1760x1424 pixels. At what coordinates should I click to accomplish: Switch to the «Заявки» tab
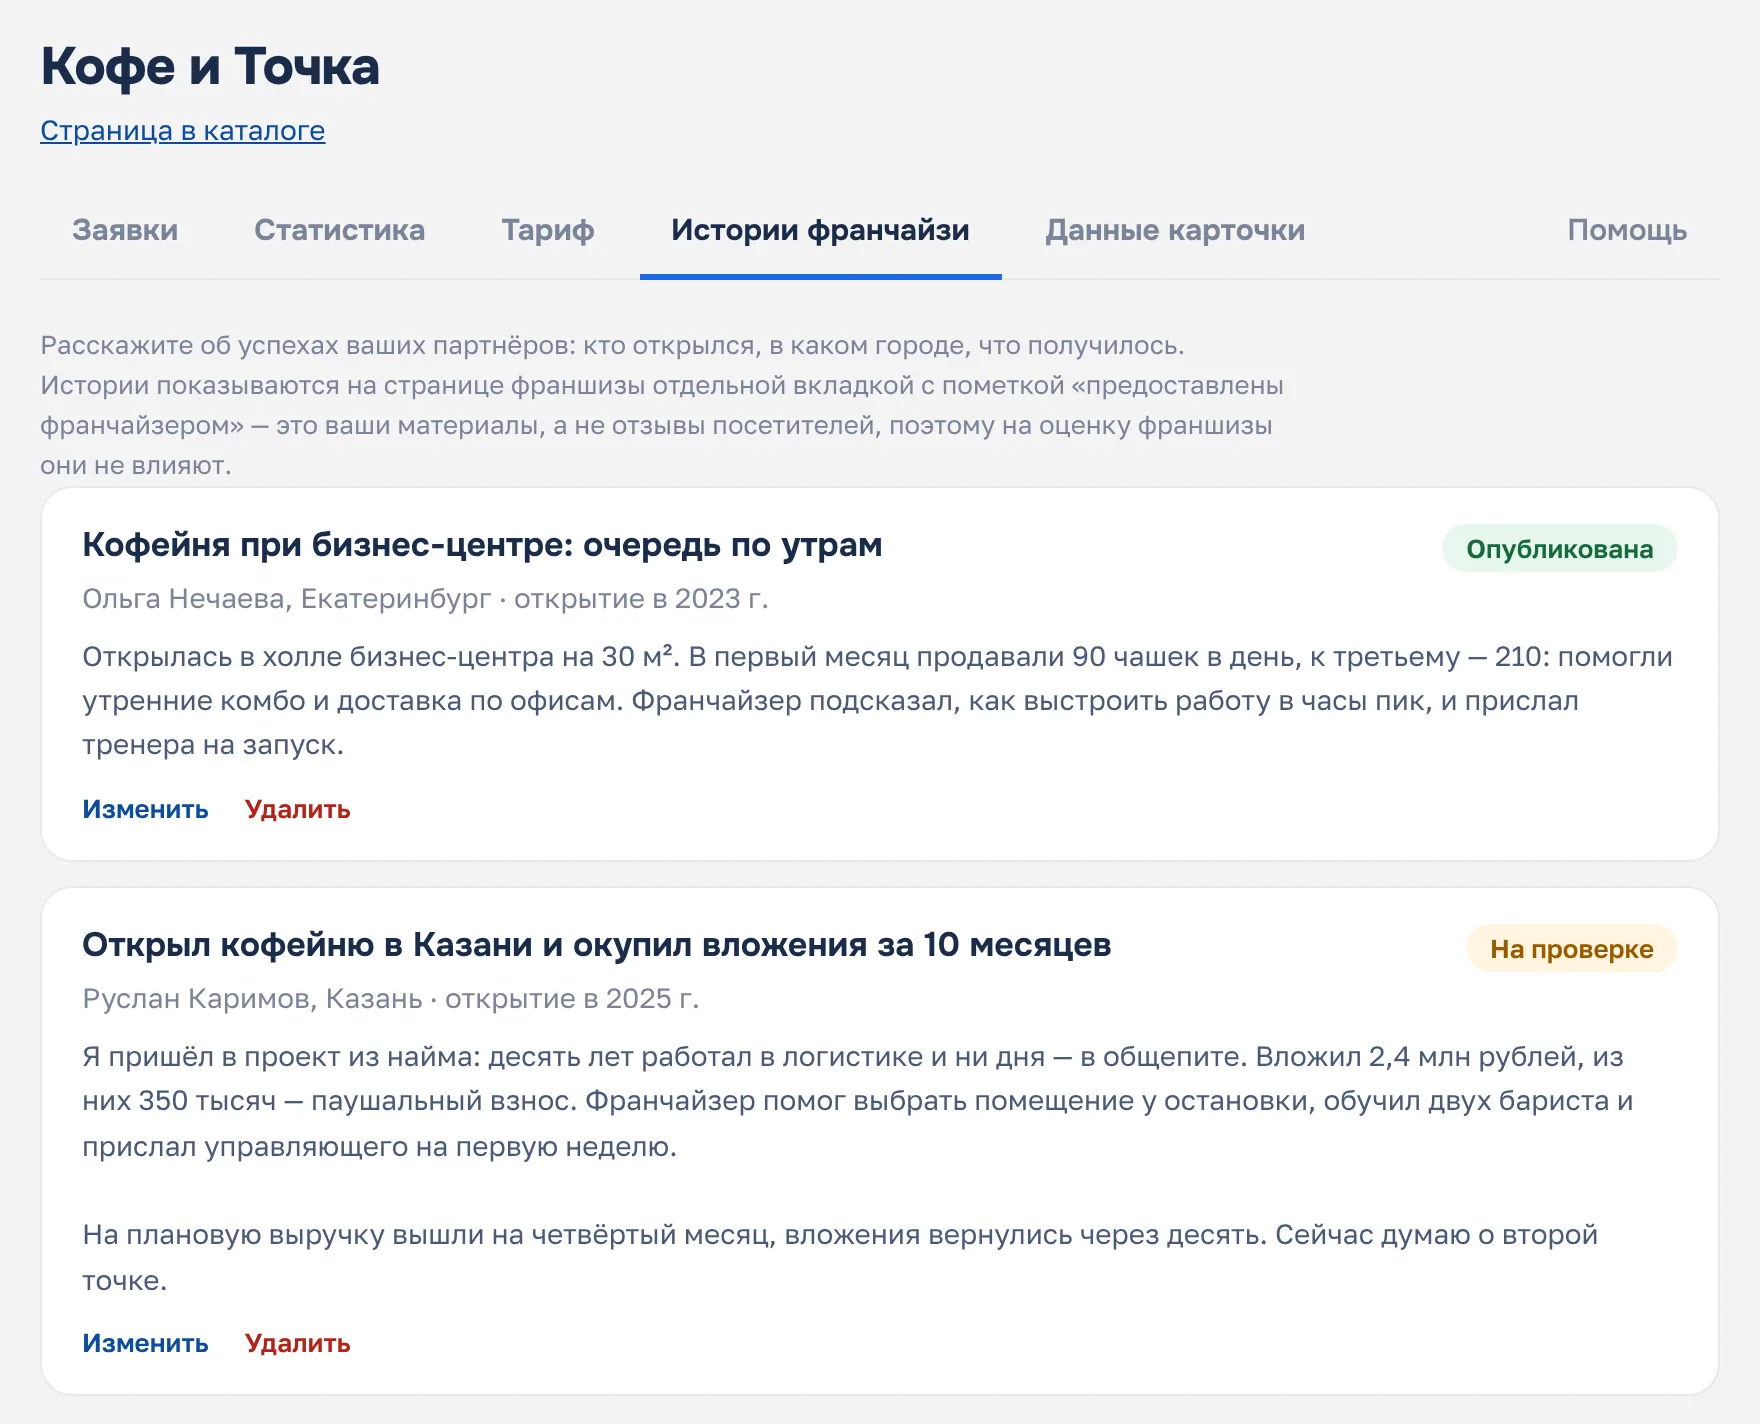125,230
